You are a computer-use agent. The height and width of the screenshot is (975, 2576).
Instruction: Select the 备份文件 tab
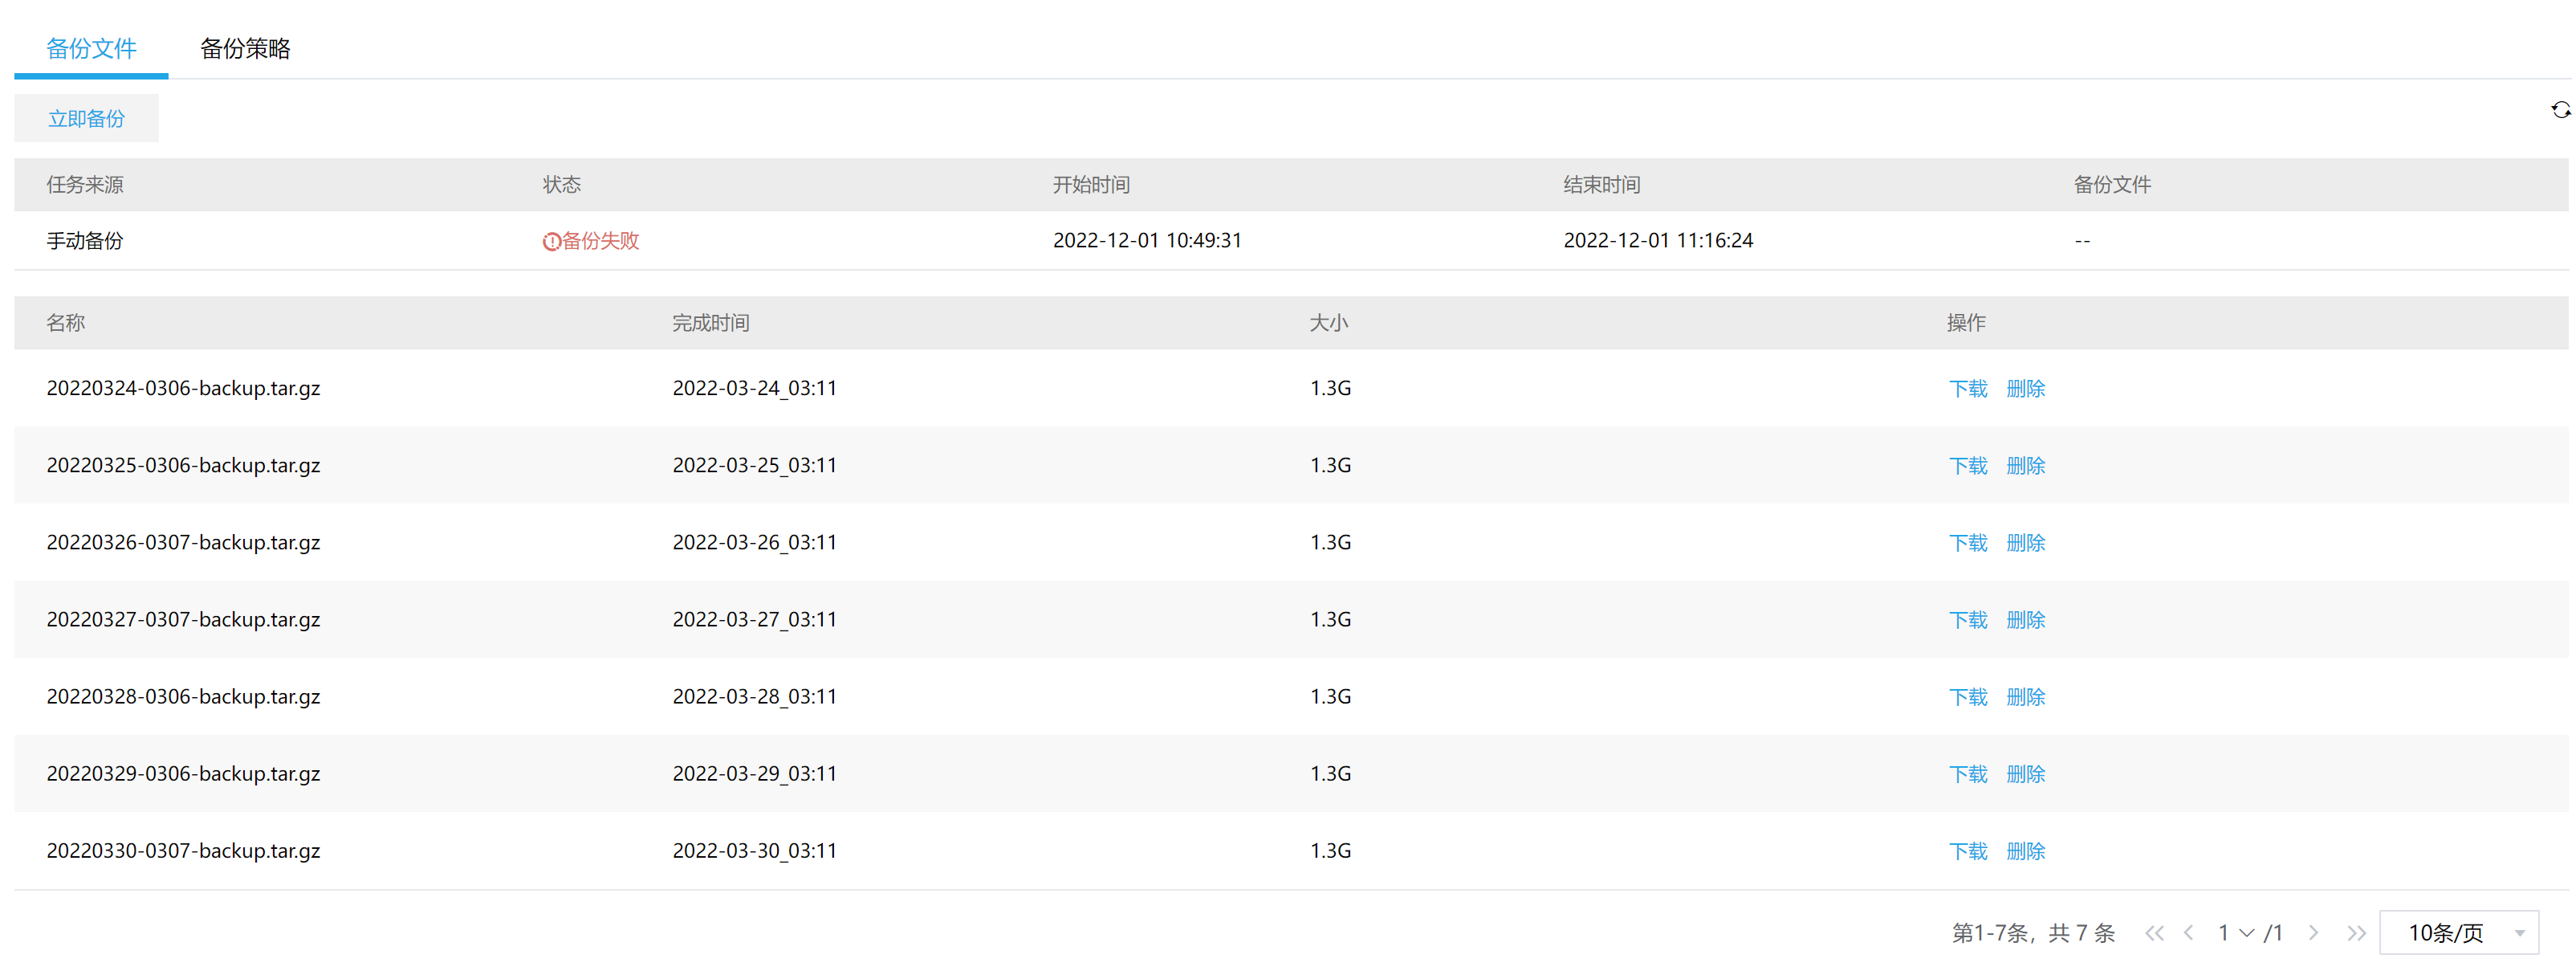(x=91, y=49)
